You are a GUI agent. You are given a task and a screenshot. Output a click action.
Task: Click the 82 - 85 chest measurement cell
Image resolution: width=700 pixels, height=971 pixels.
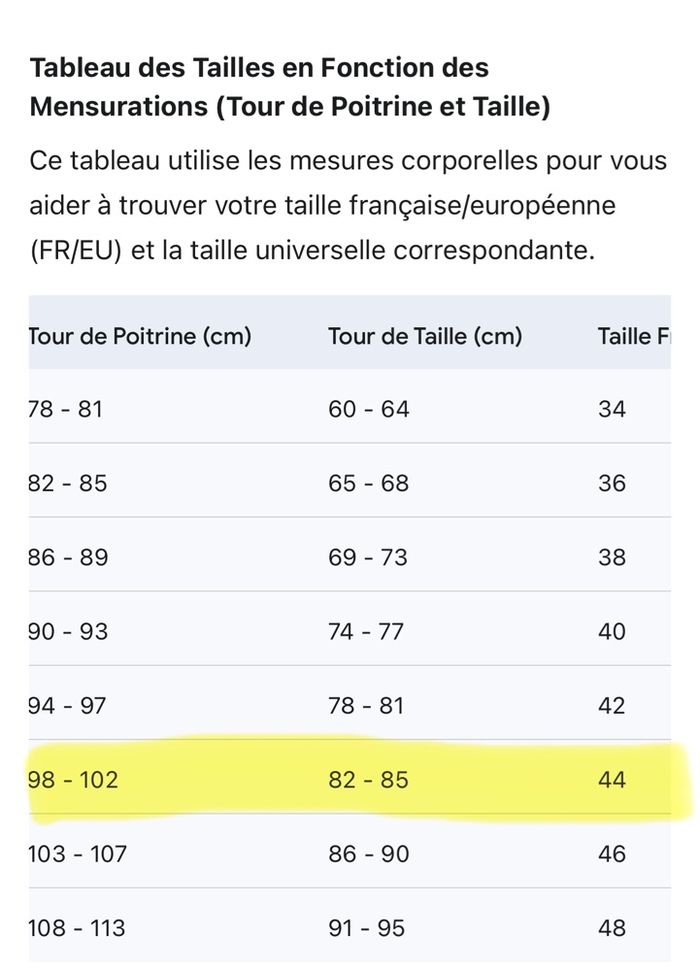[x=68, y=483]
